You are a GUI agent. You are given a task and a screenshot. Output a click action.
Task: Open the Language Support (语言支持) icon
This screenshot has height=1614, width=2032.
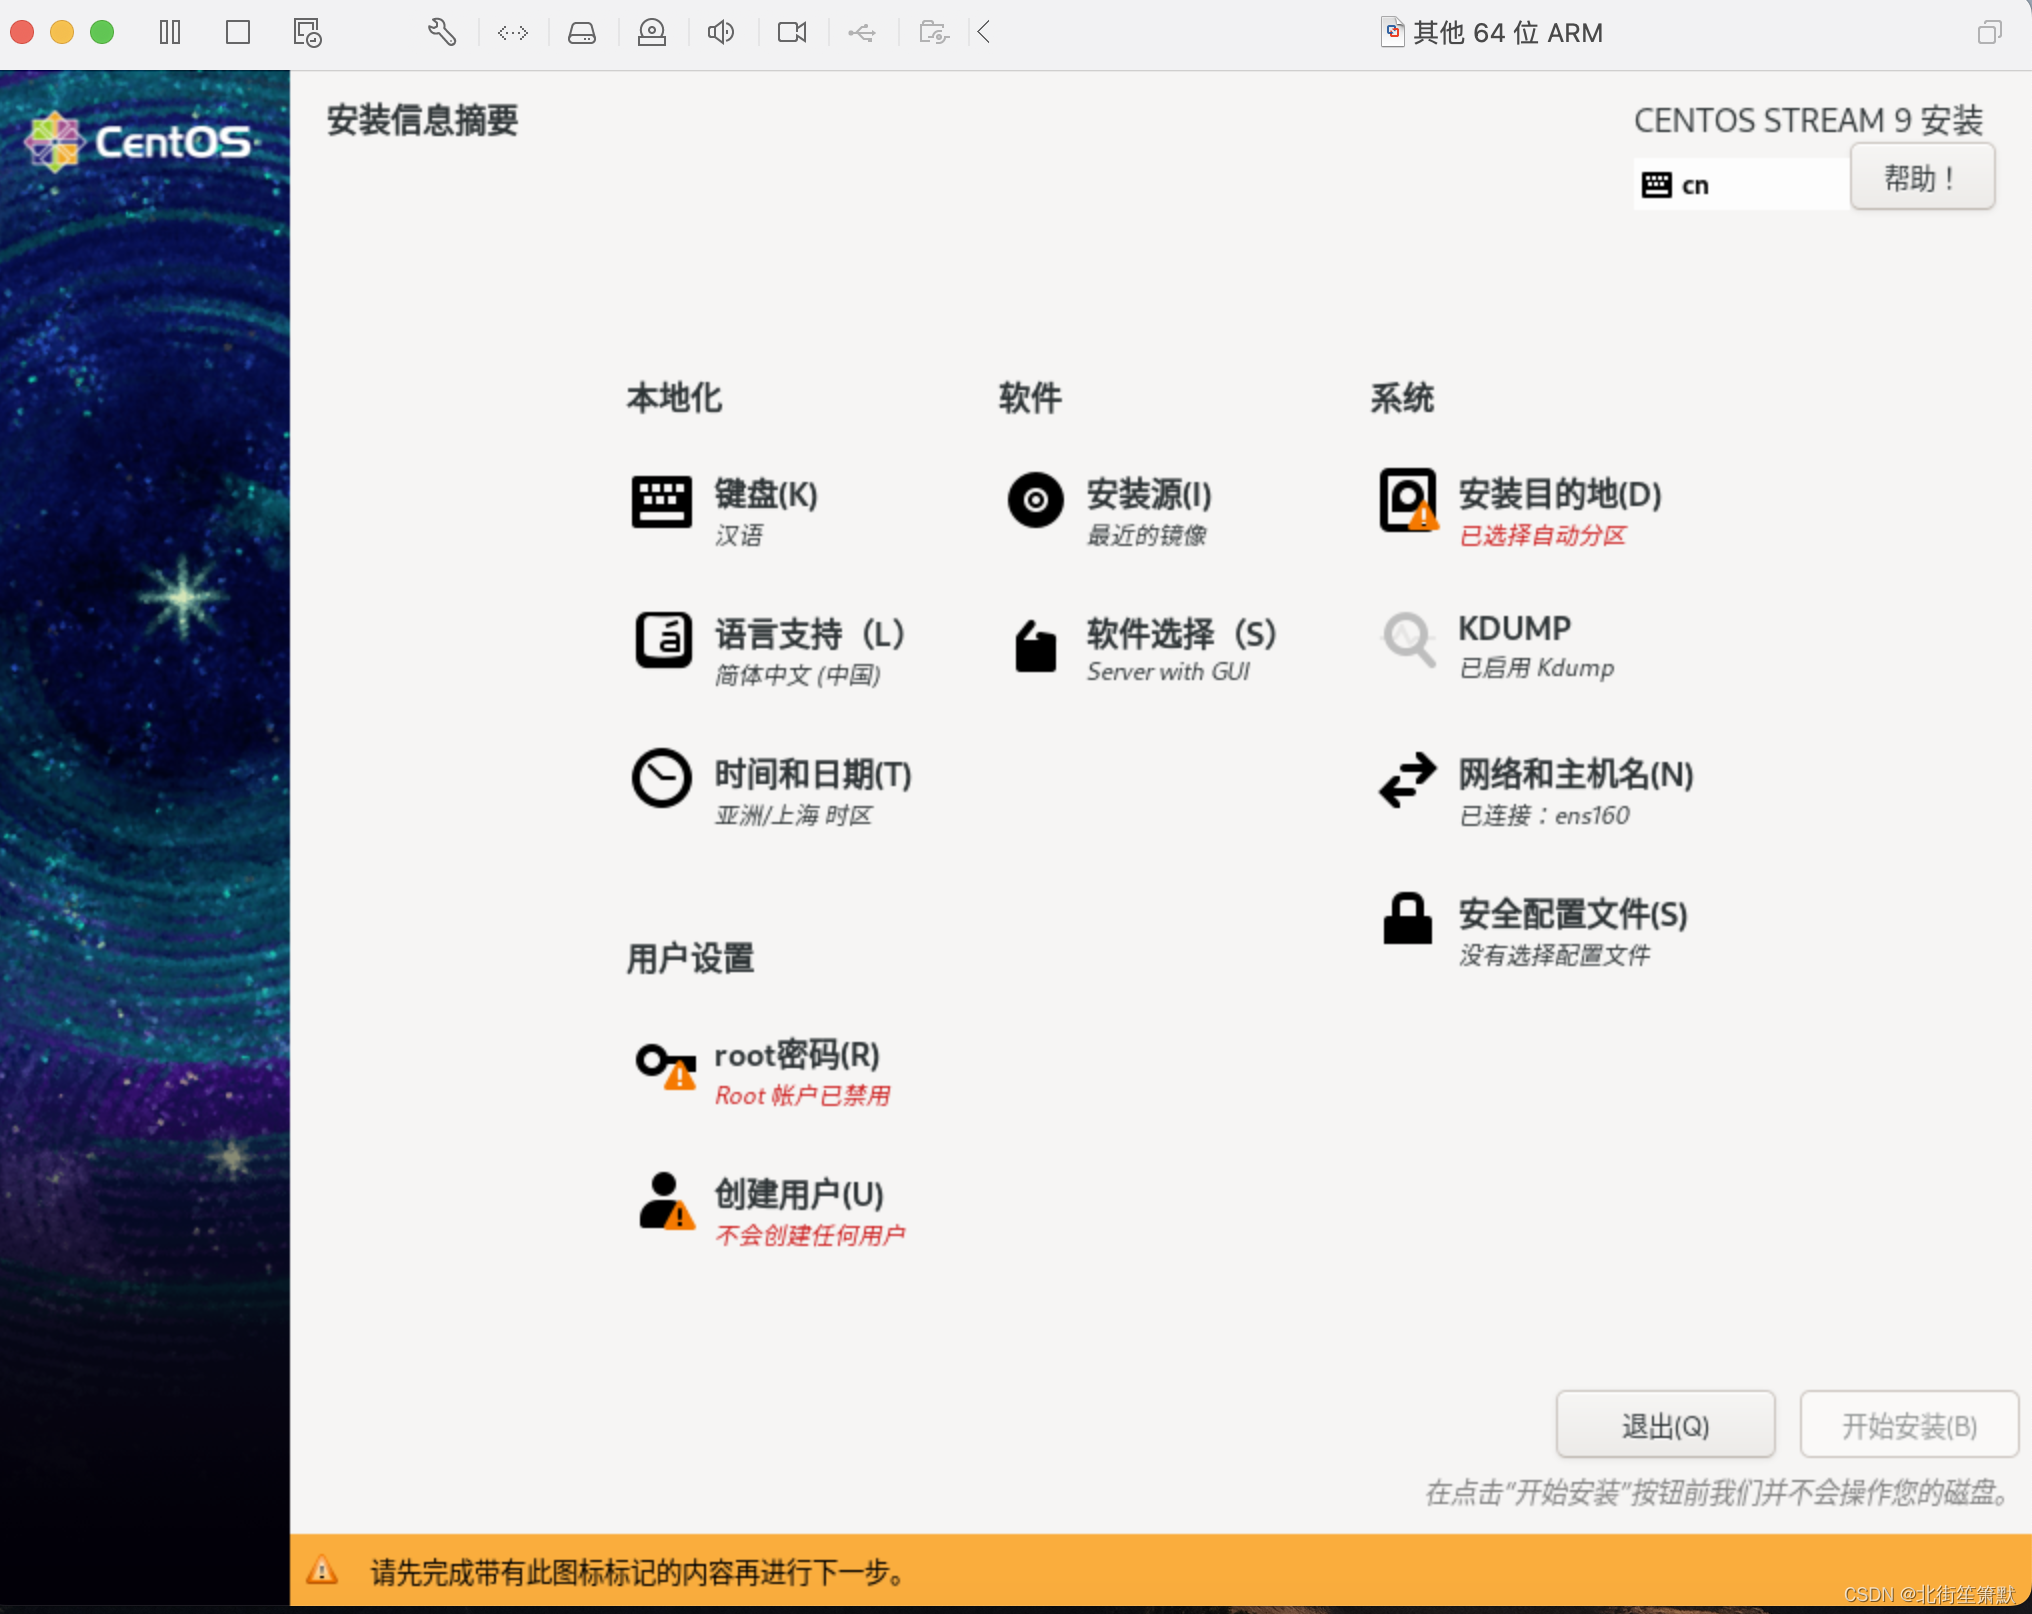[x=663, y=640]
